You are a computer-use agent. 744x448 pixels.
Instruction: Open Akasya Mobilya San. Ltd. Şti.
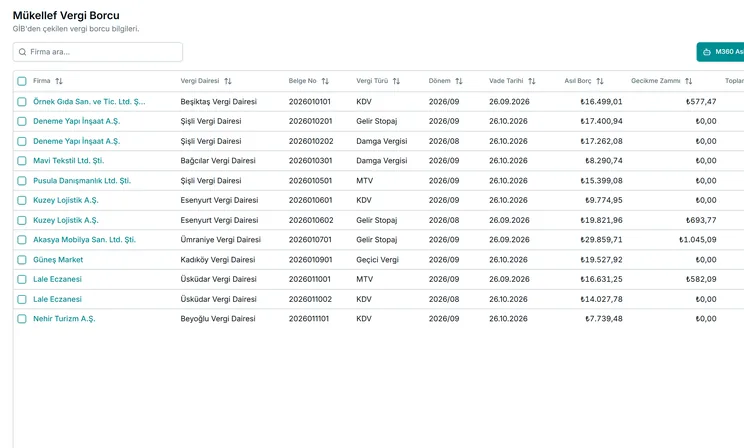click(84, 240)
